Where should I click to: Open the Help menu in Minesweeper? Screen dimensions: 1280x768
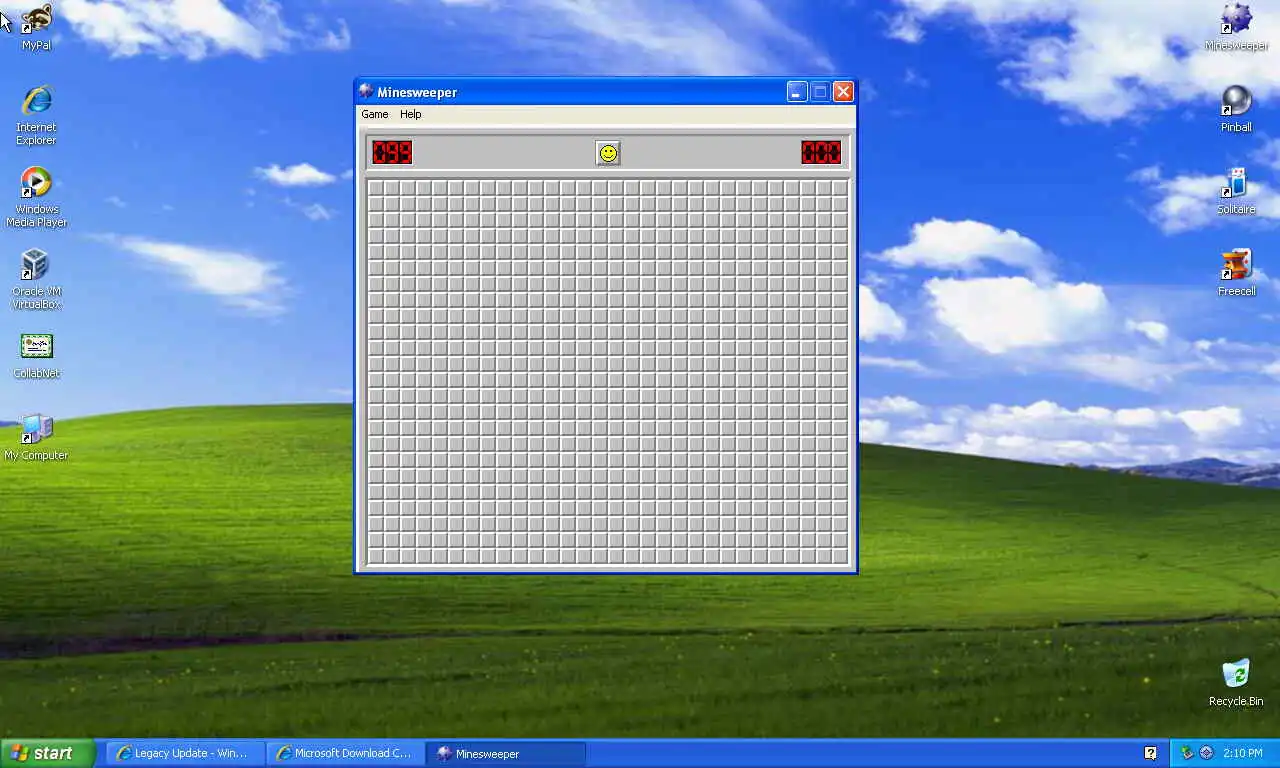[x=411, y=114]
